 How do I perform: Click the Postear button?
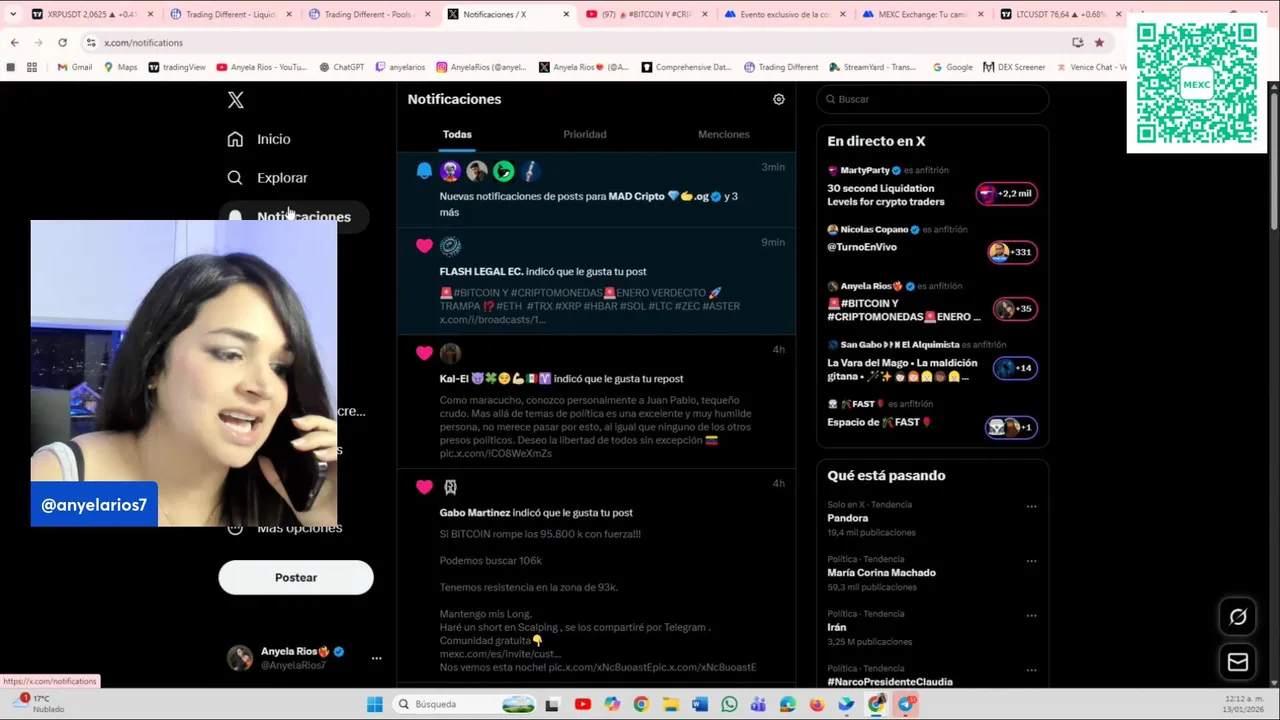pos(296,577)
